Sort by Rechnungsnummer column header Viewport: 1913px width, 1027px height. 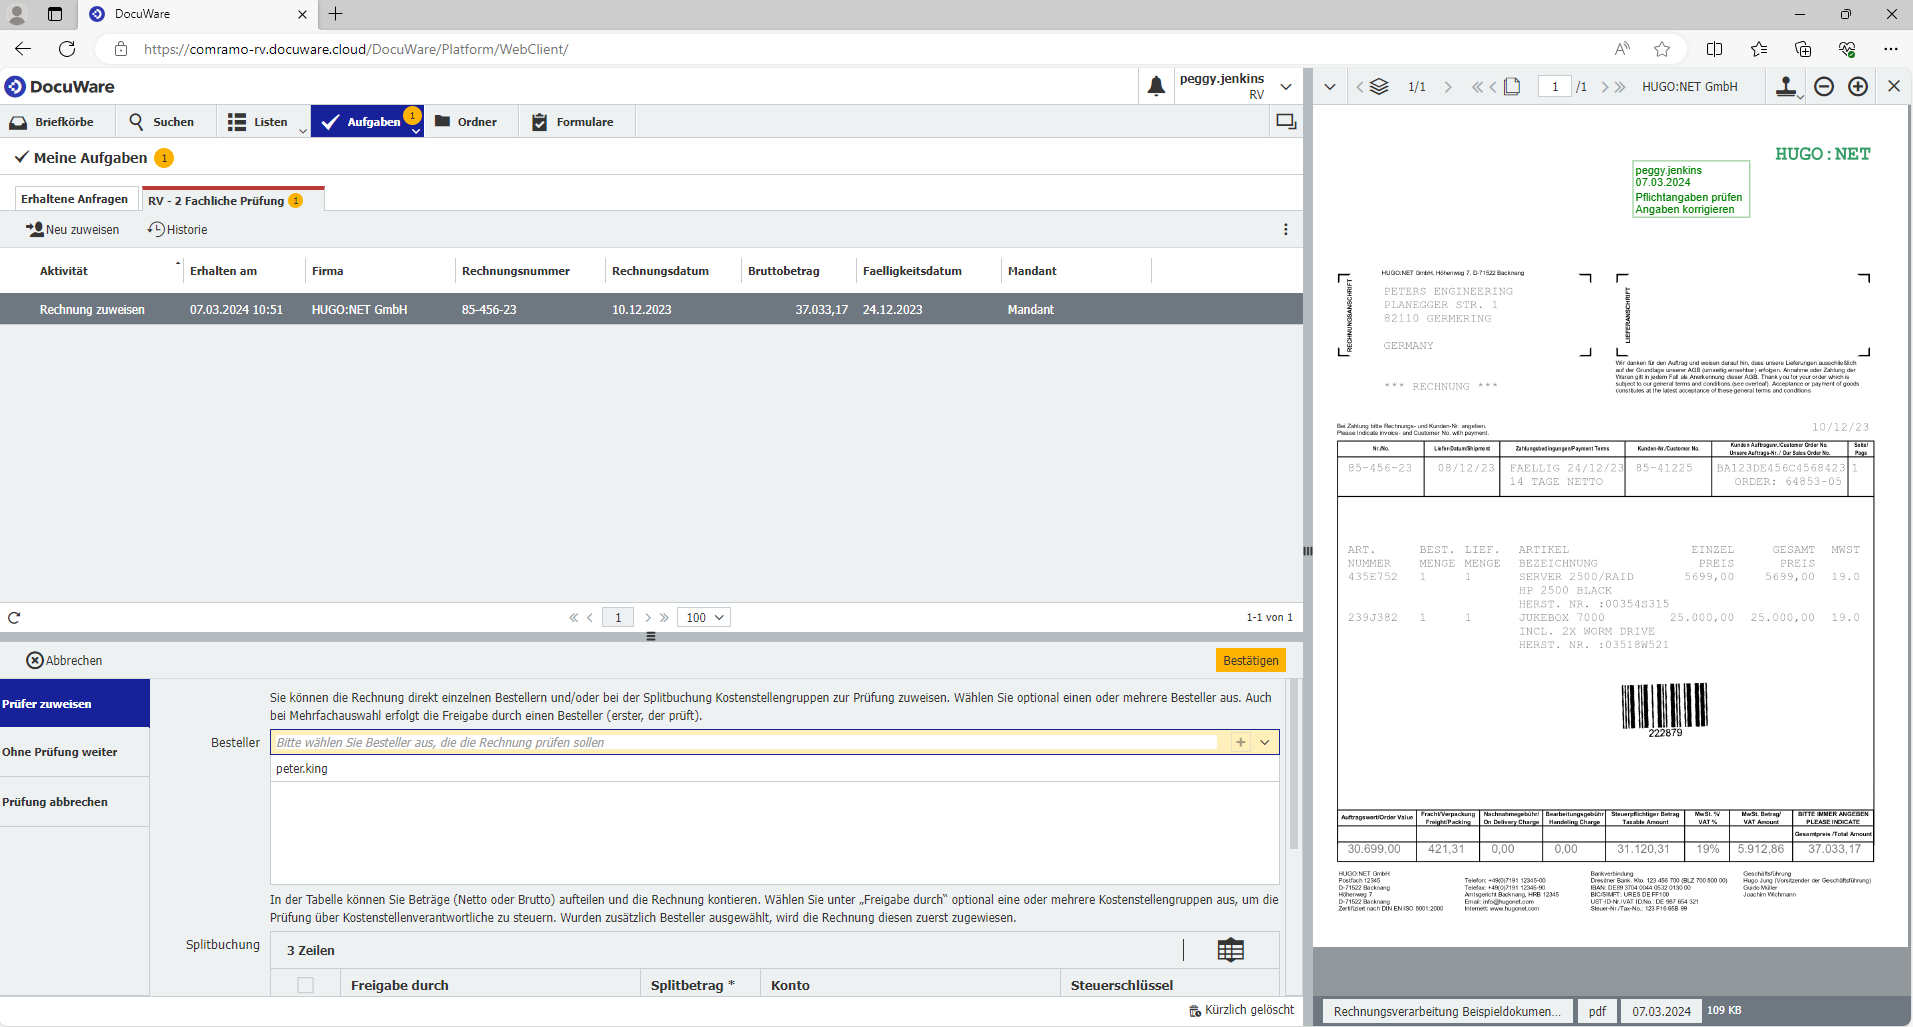(x=516, y=271)
